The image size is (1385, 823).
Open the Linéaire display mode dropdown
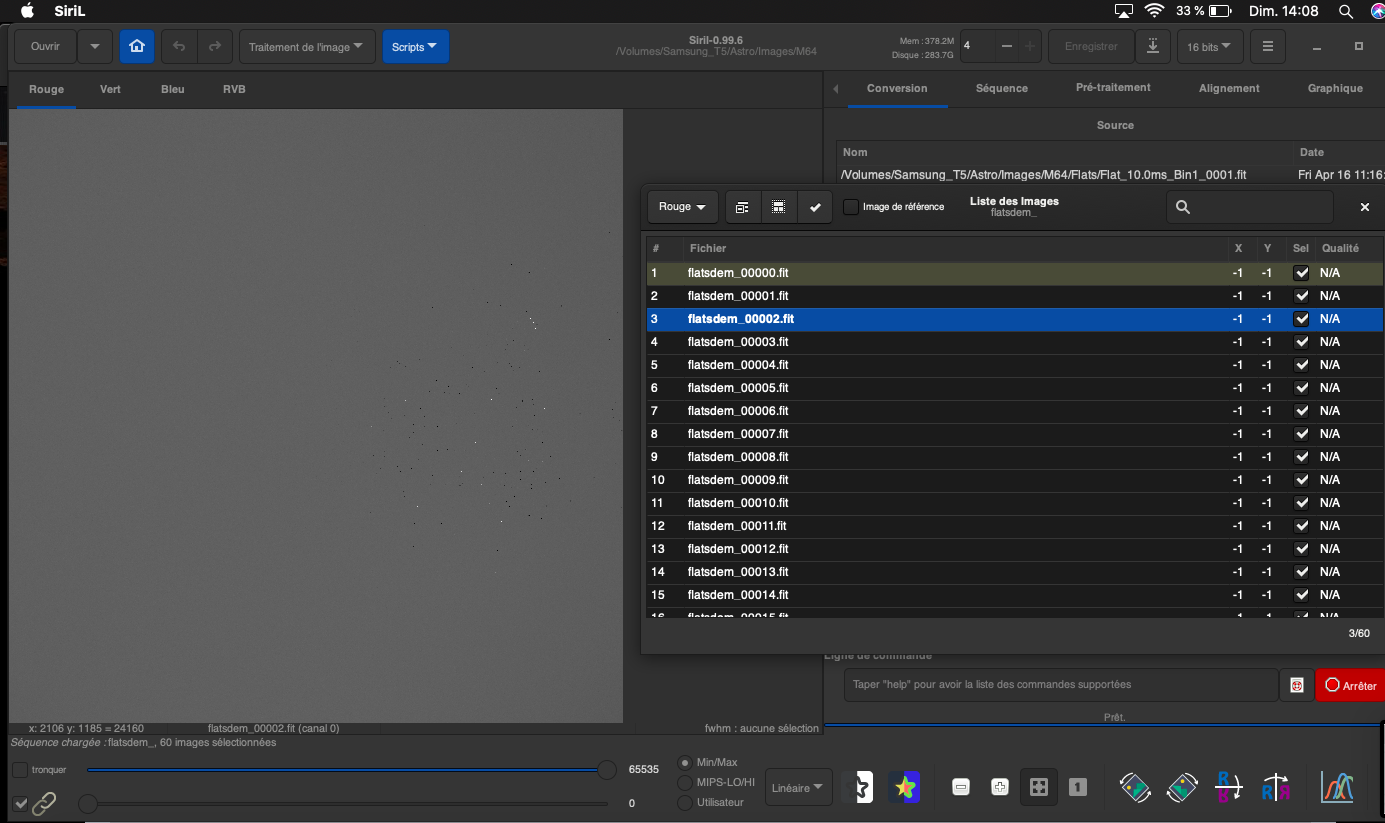(x=798, y=787)
